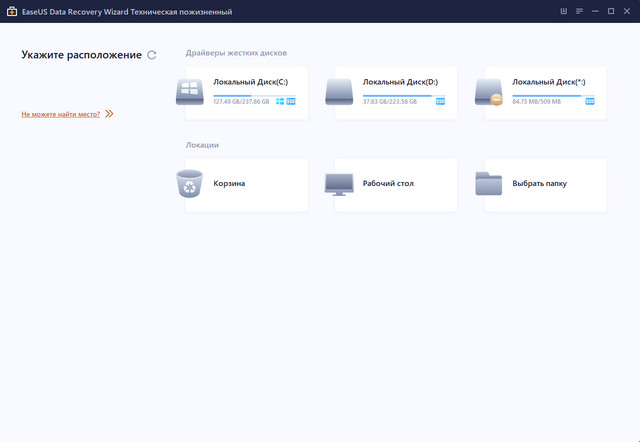Click the SSD badge on Локальный Диск(*:)
Viewport: 640px width, 442px height.
tap(589, 101)
